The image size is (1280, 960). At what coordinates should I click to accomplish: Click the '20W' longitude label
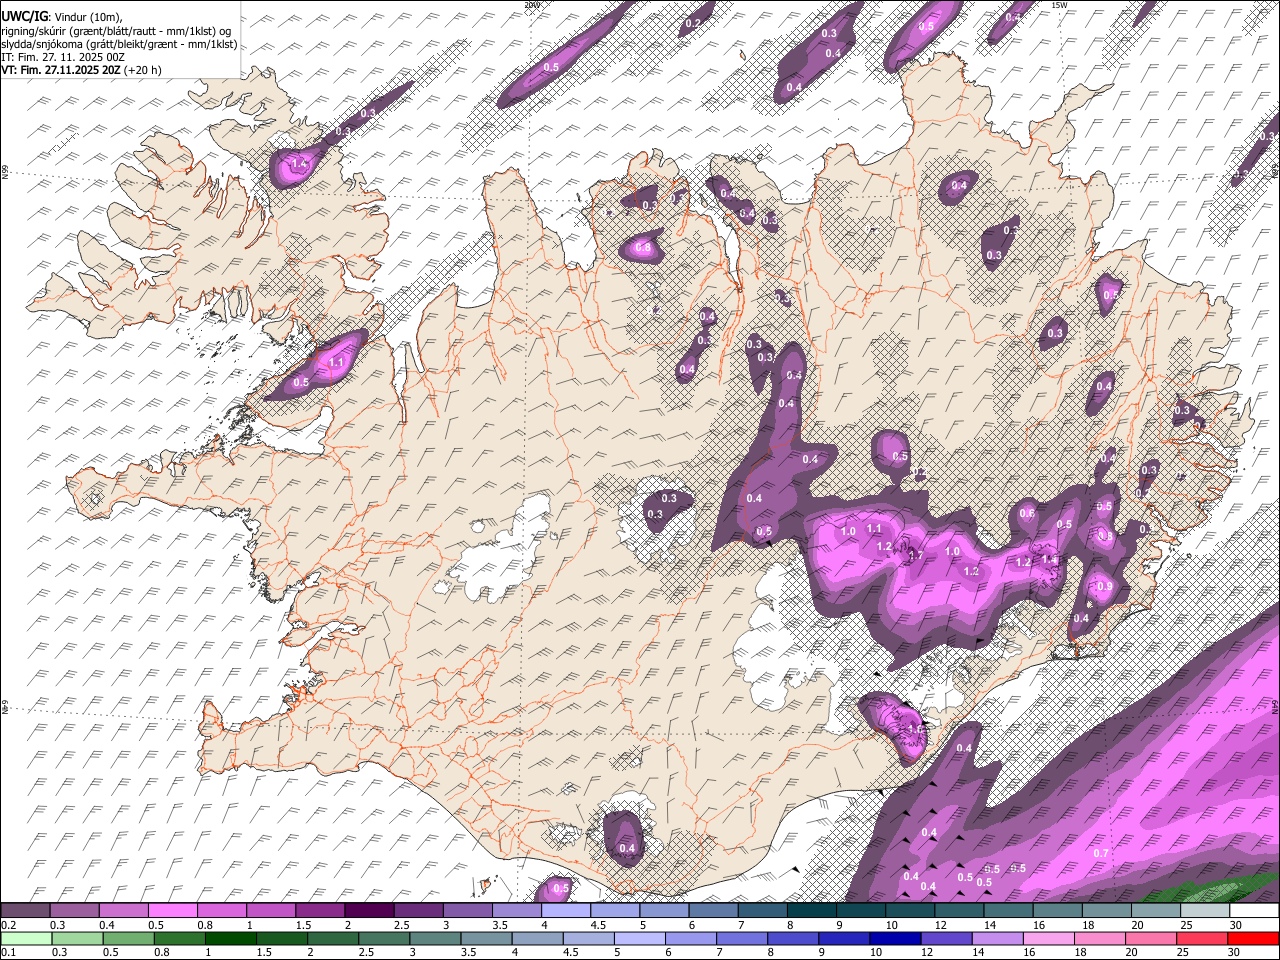(532, 5)
